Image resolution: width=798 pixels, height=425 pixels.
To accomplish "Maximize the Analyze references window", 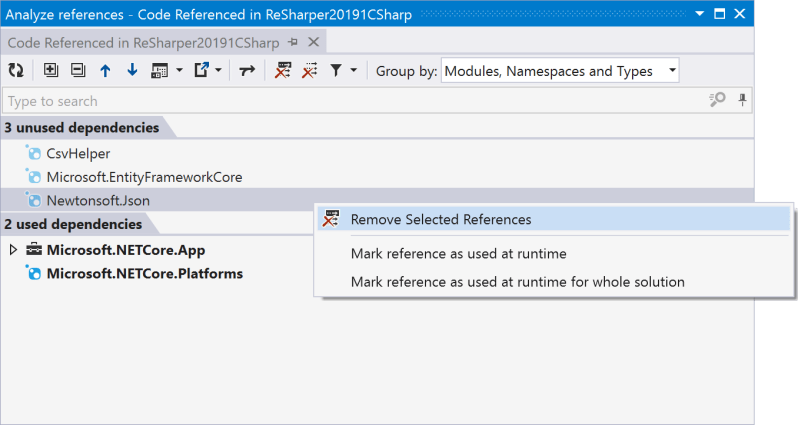I will coord(720,14).
